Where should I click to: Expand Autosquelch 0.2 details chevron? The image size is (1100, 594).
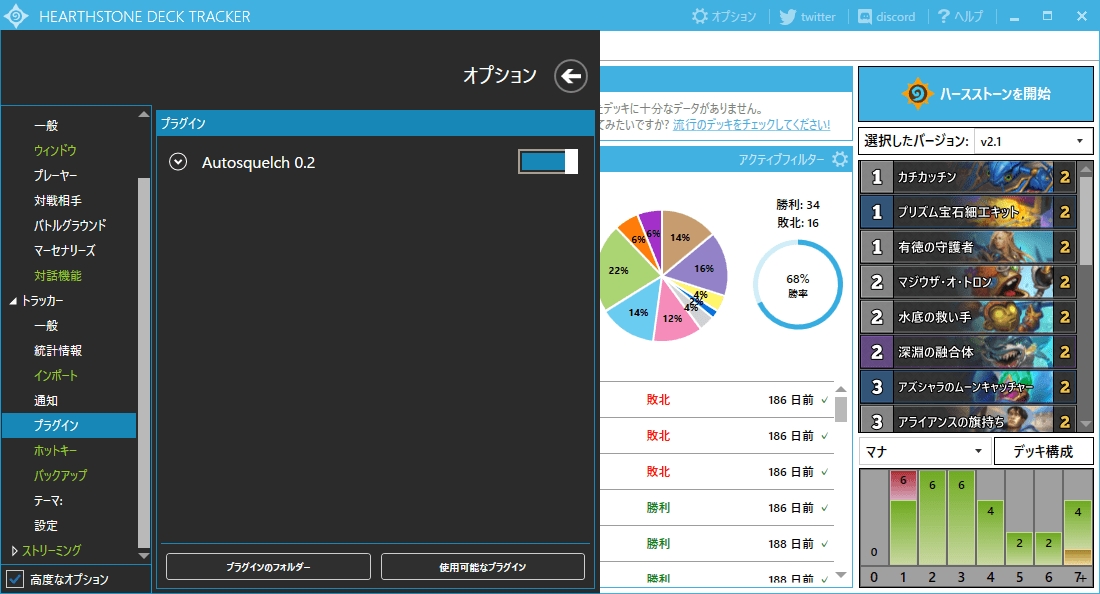pyautogui.click(x=178, y=162)
